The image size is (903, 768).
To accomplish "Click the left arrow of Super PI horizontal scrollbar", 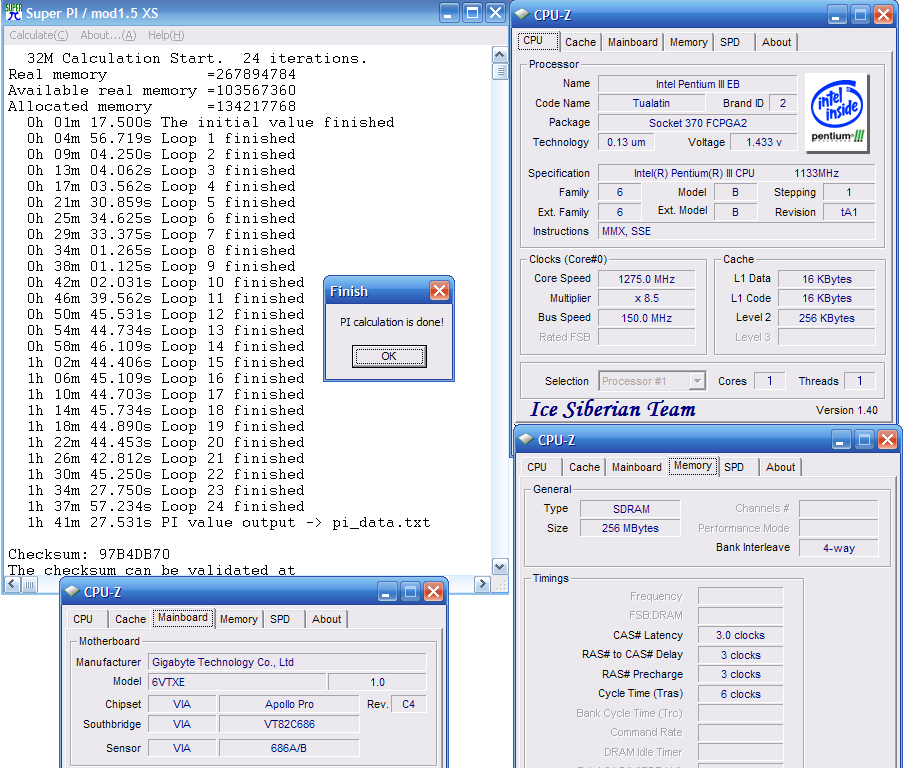I will click(x=12, y=585).
